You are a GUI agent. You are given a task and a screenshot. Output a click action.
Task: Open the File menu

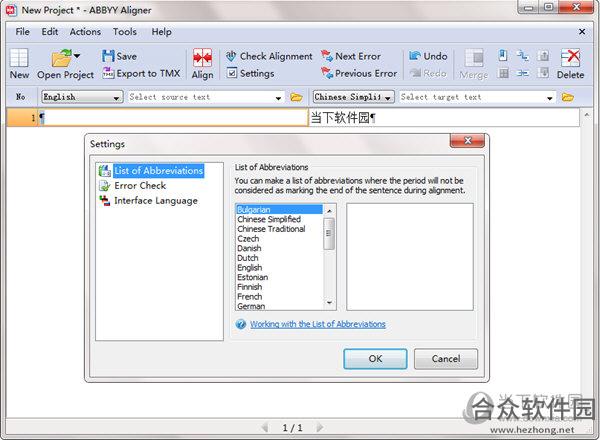(23, 32)
